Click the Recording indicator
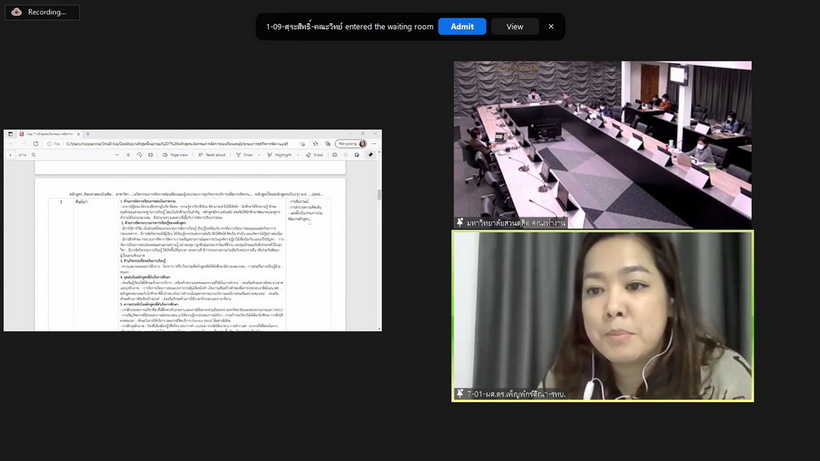Image resolution: width=820 pixels, height=461 pixels. pos(42,12)
